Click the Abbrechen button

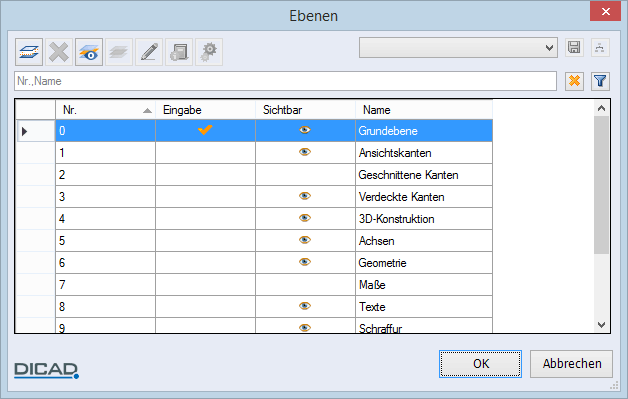(572, 364)
